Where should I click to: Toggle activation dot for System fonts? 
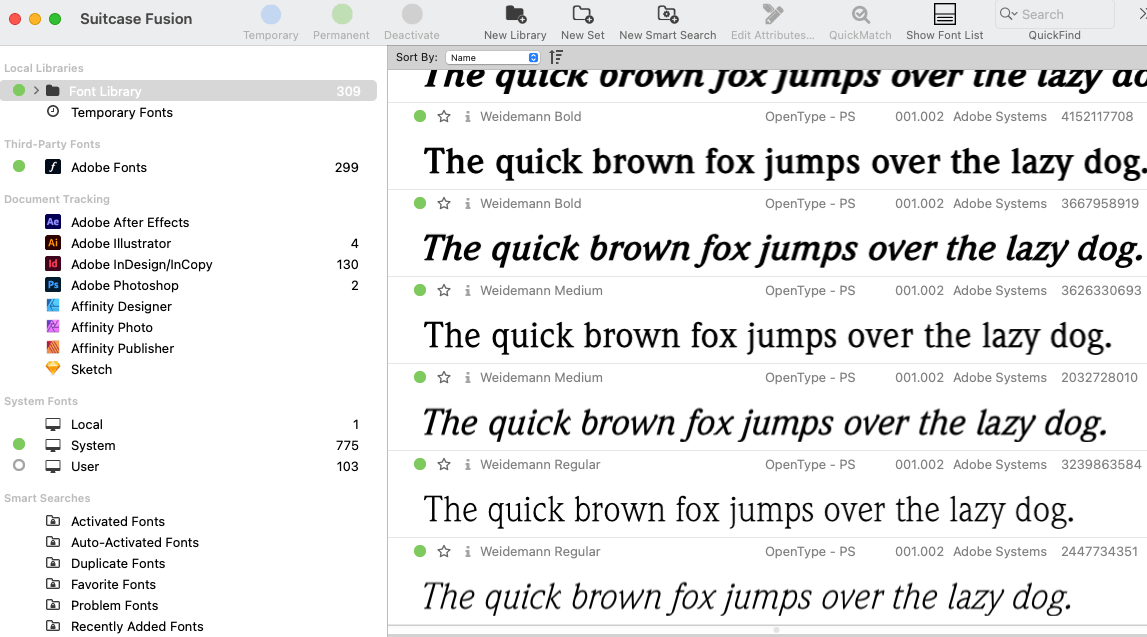(x=19, y=444)
